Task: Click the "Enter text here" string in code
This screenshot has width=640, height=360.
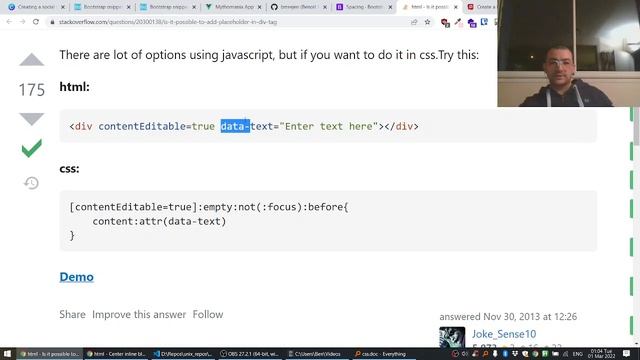Action: pyautogui.click(x=329, y=127)
